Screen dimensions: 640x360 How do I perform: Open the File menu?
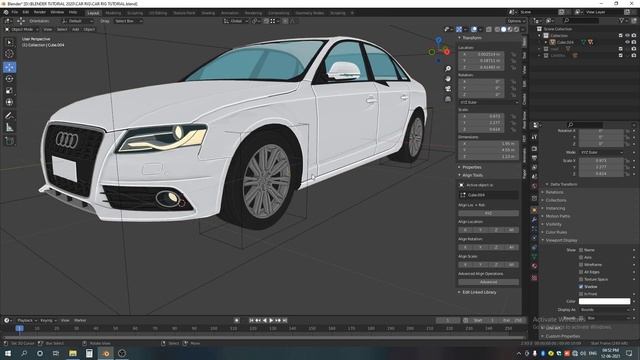coord(15,12)
